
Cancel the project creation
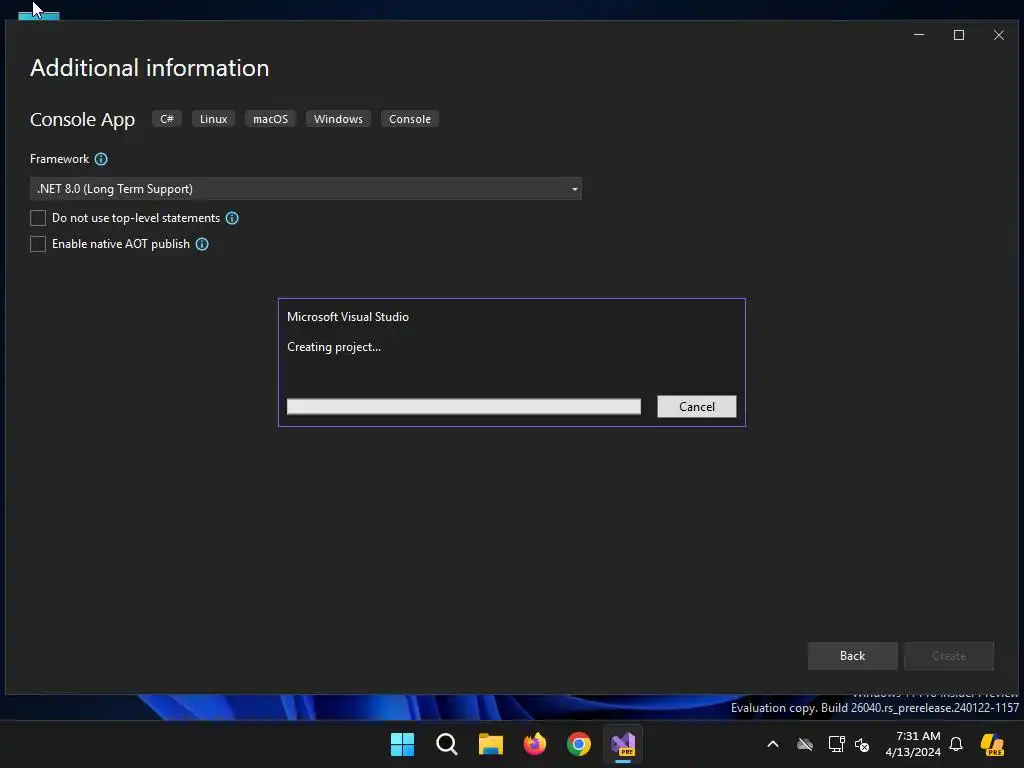pyautogui.click(x=697, y=406)
